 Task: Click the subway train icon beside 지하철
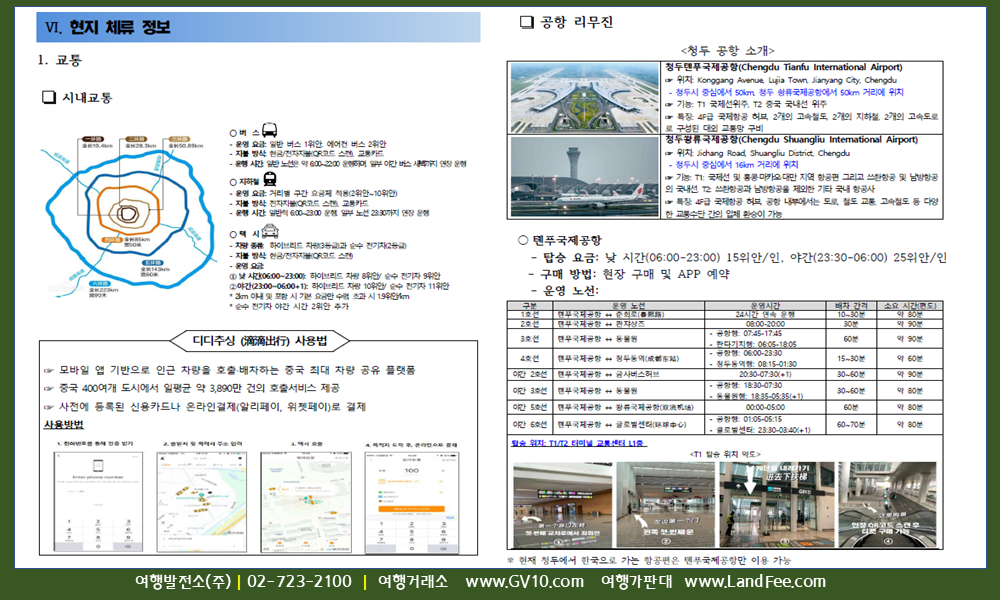point(270,179)
